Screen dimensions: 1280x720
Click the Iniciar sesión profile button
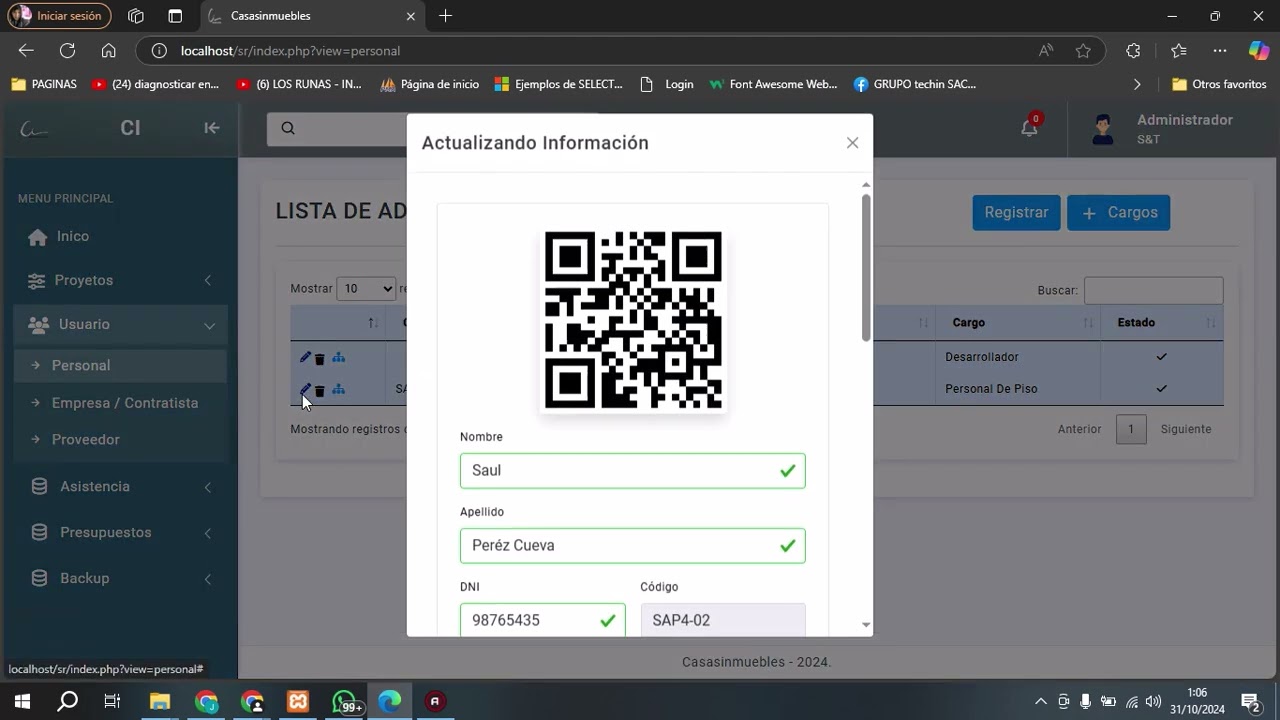pyautogui.click(x=59, y=16)
